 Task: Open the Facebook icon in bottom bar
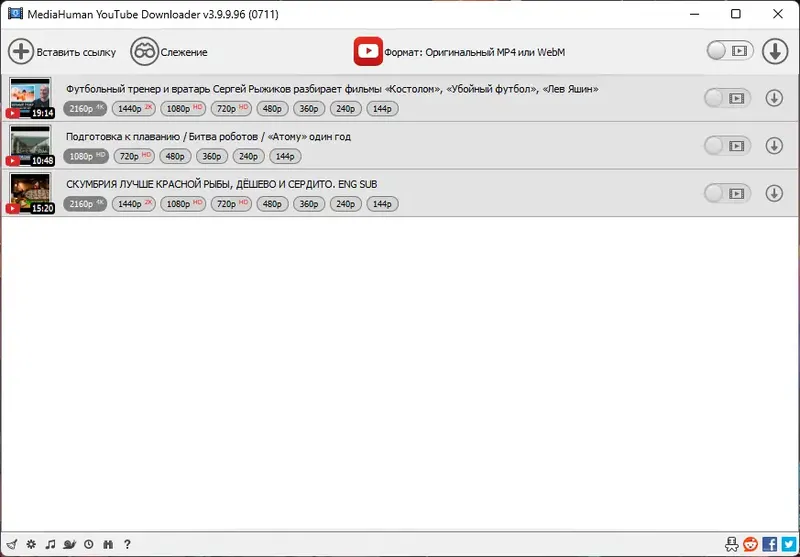pos(769,544)
